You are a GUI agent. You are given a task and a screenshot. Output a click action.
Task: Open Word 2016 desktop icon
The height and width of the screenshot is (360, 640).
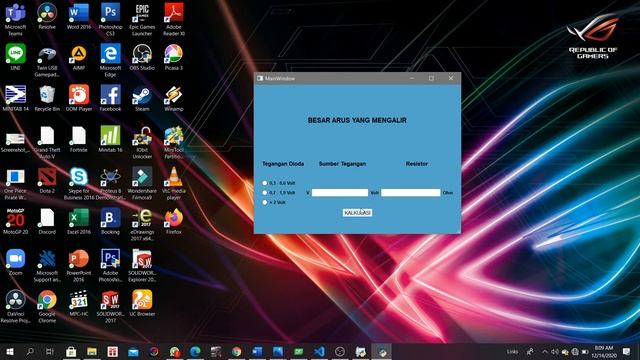tap(79, 16)
